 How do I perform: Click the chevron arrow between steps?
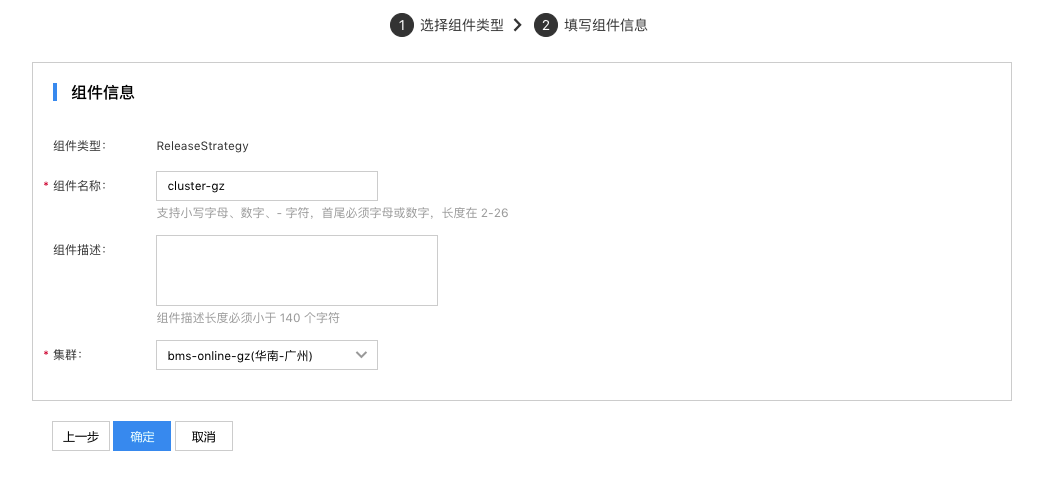[x=518, y=25]
